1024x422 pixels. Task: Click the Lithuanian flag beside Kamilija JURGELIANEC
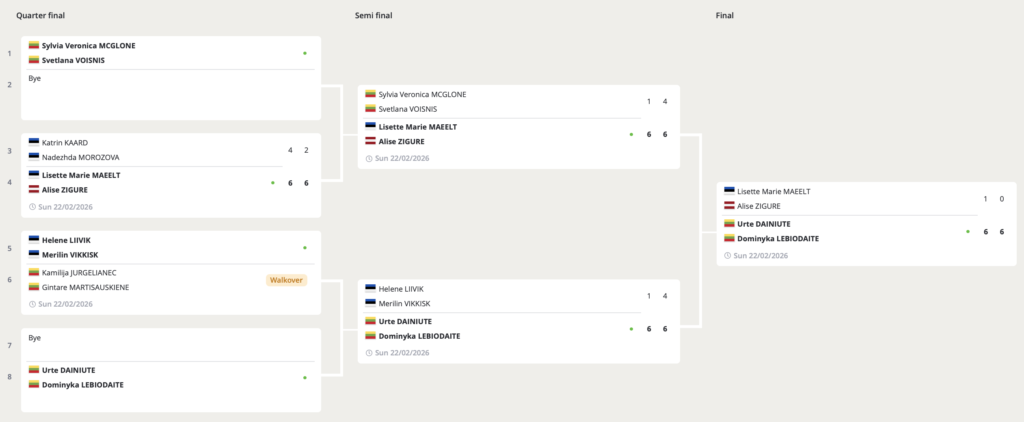[34, 272]
